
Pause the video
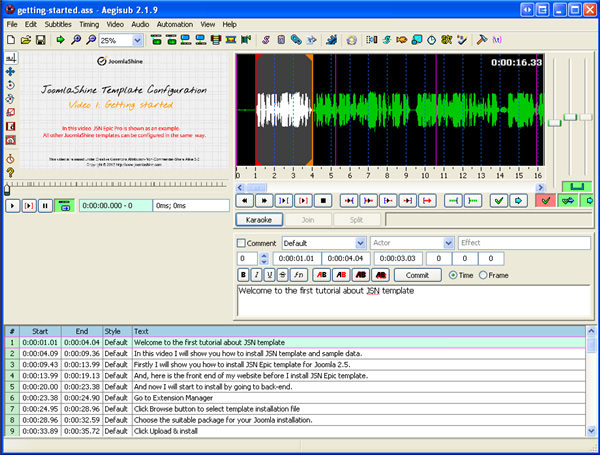45,206
